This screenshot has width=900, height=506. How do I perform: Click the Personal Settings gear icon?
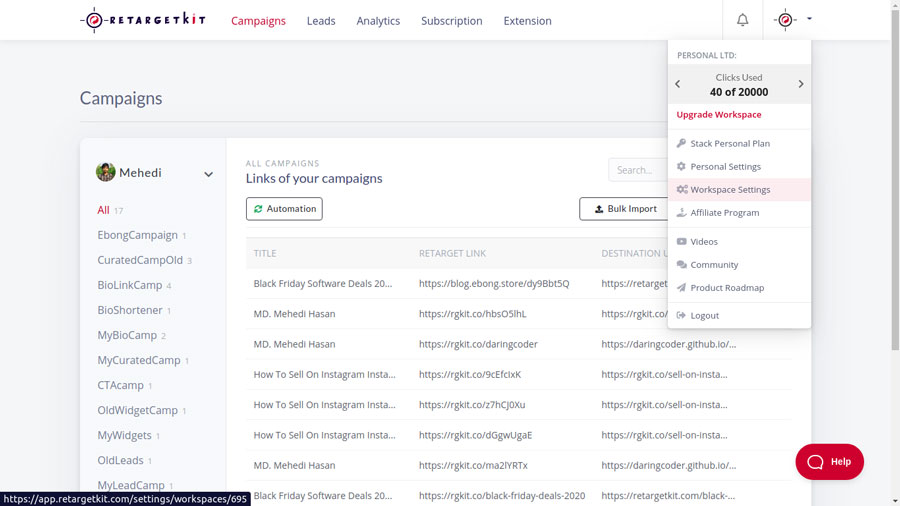681,166
